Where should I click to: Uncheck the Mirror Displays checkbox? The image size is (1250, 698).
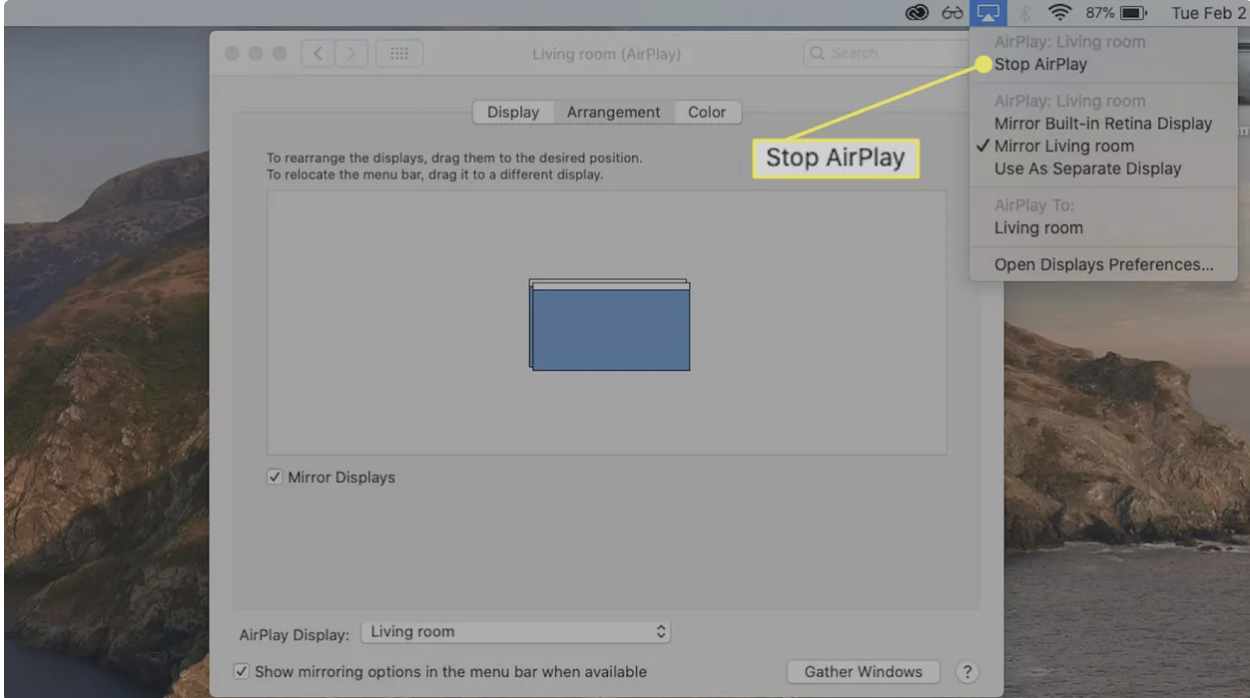tap(275, 478)
